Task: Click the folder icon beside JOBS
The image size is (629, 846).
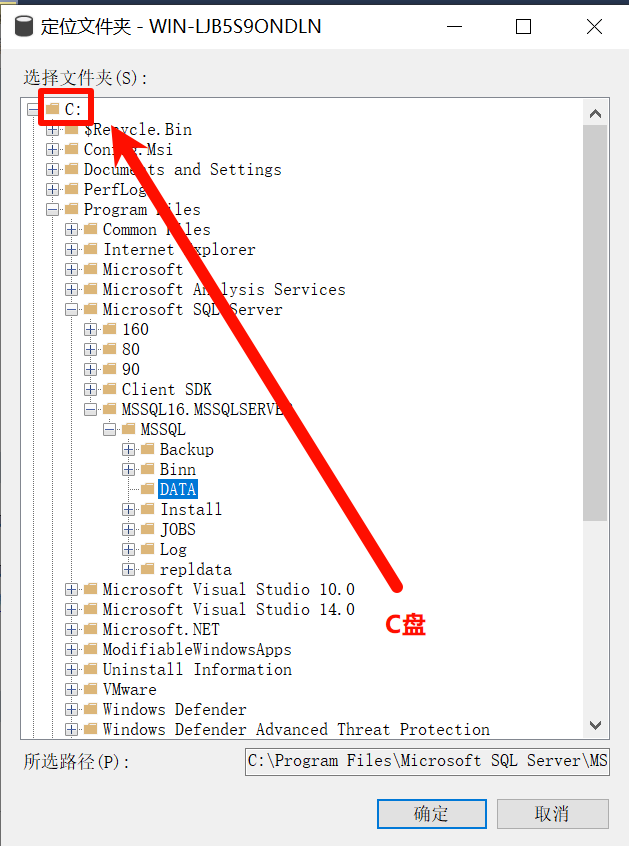Action: tap(147, 529)
